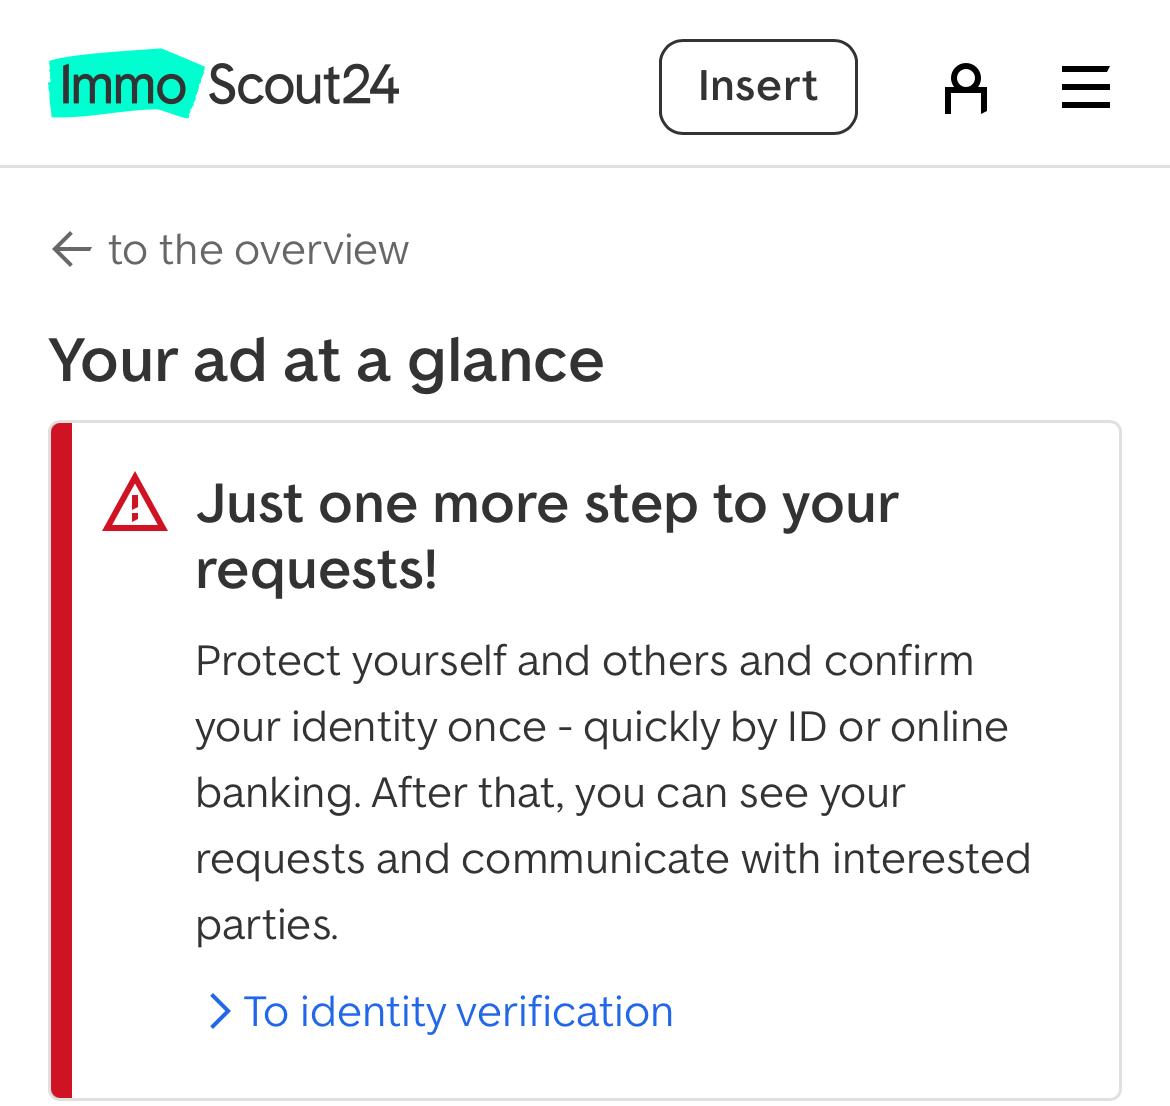
Task: Click the 'Just one more step' alert title
Action: 547,503
